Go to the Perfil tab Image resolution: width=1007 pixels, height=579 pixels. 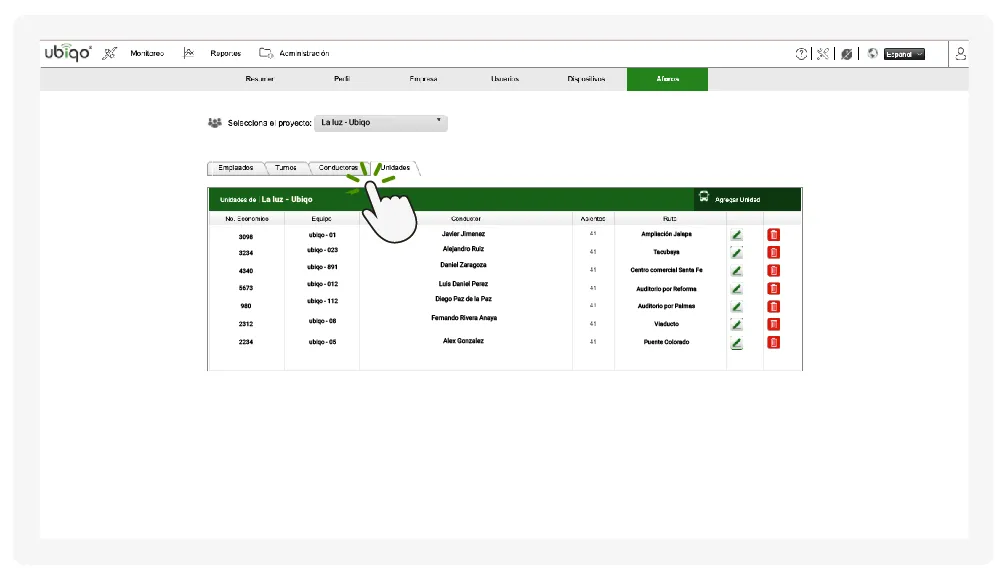342,79
